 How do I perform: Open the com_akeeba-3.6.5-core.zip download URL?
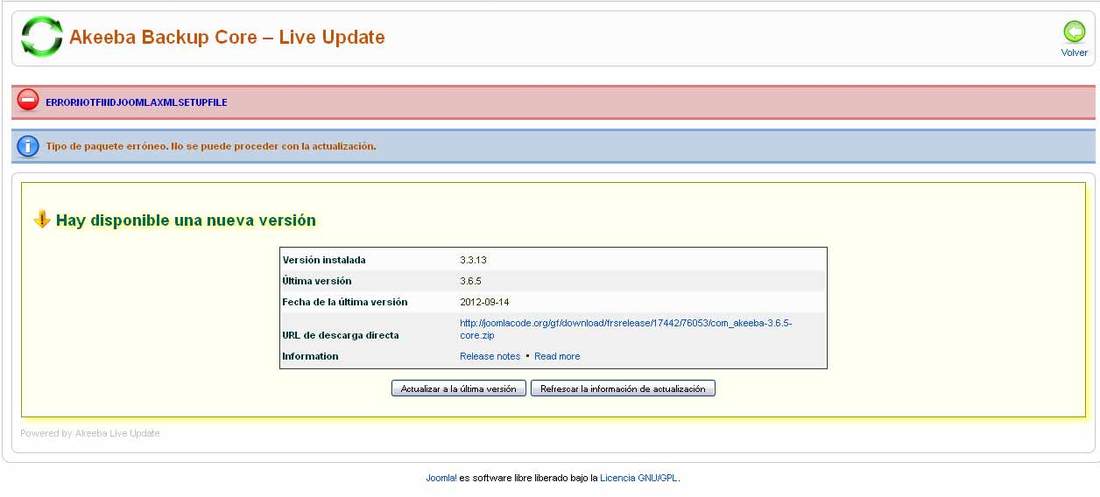pos(626,329)
